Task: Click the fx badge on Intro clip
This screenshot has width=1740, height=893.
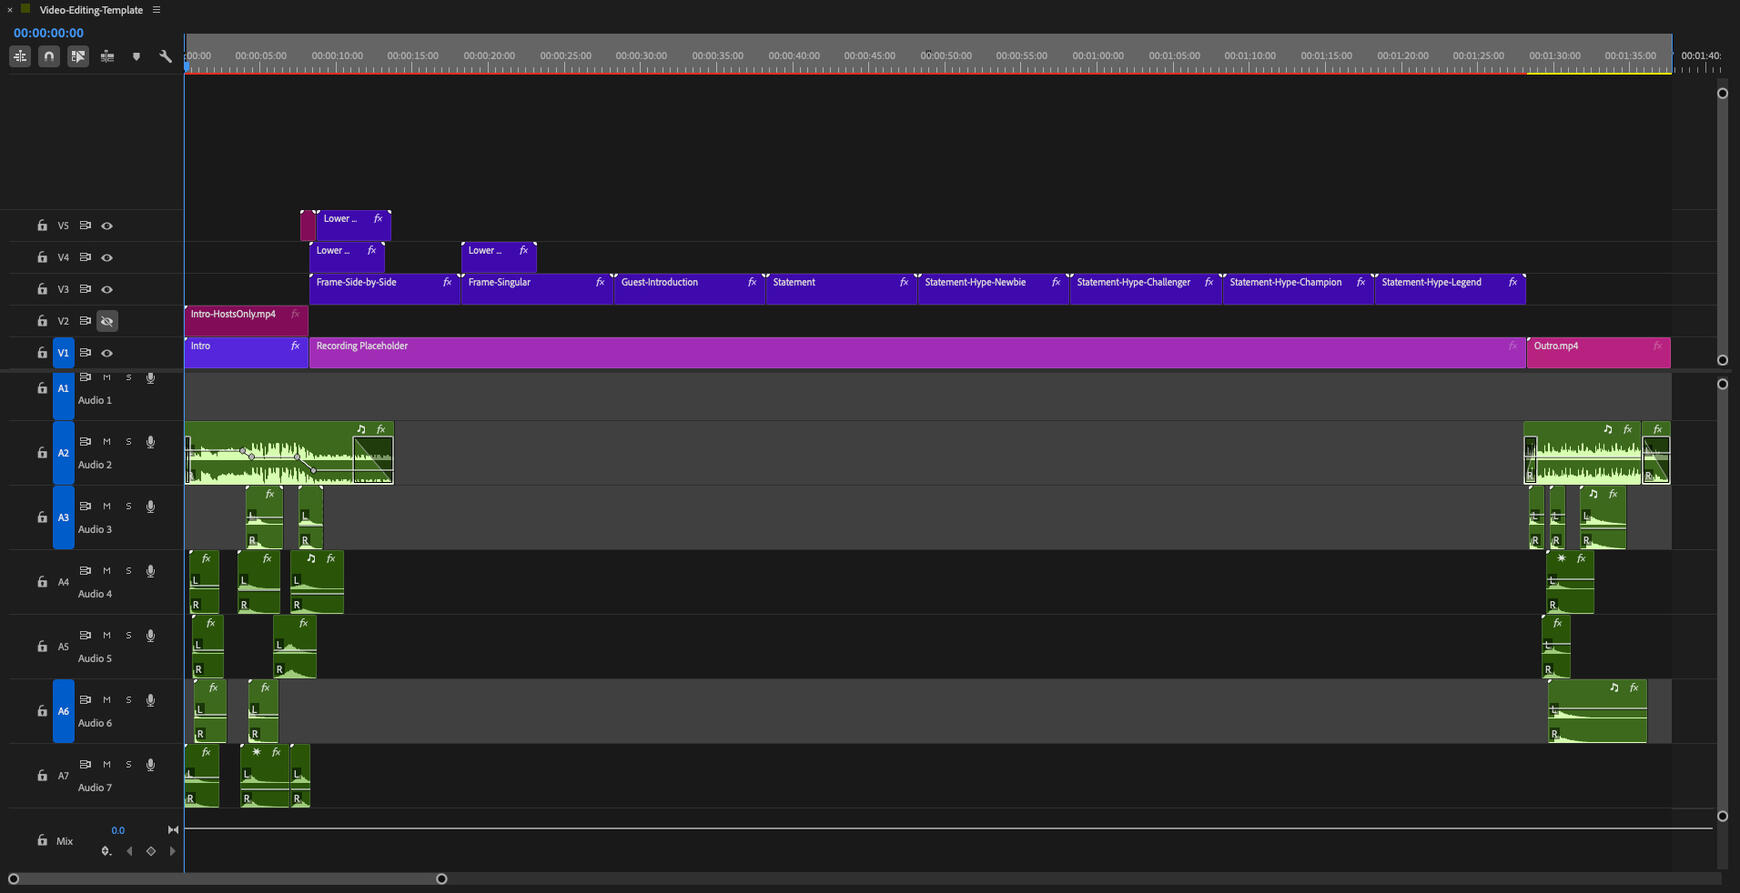Action: [295, 346]
